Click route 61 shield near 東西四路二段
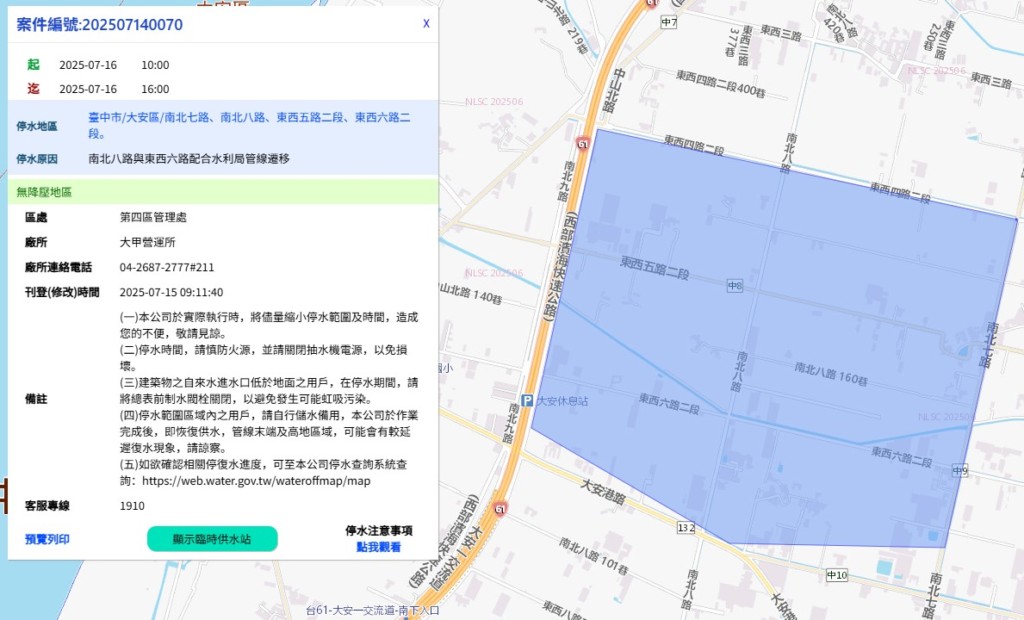The image size is (1024, 620). (x=582, y=144)
